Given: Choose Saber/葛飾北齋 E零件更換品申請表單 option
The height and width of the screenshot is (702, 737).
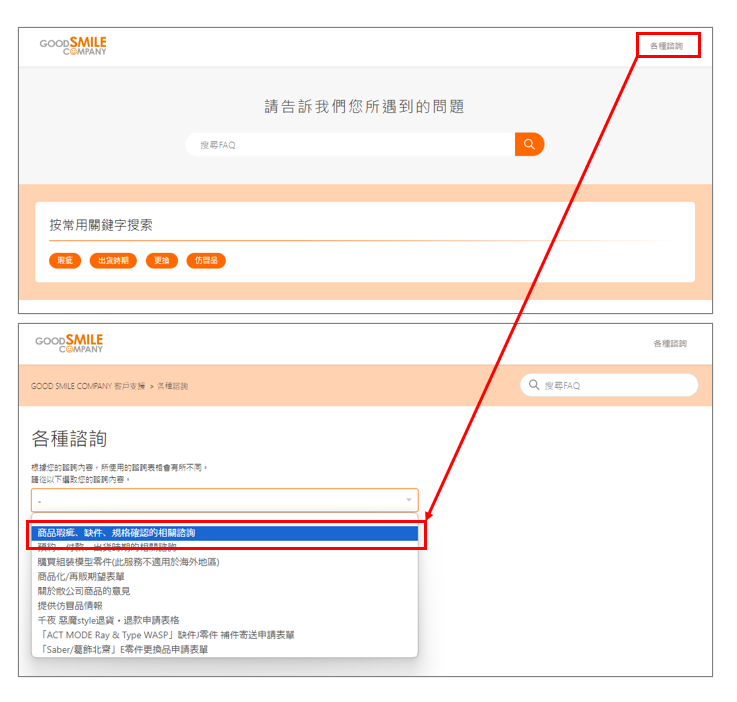Looking at the screenshot, I should 225,649.
